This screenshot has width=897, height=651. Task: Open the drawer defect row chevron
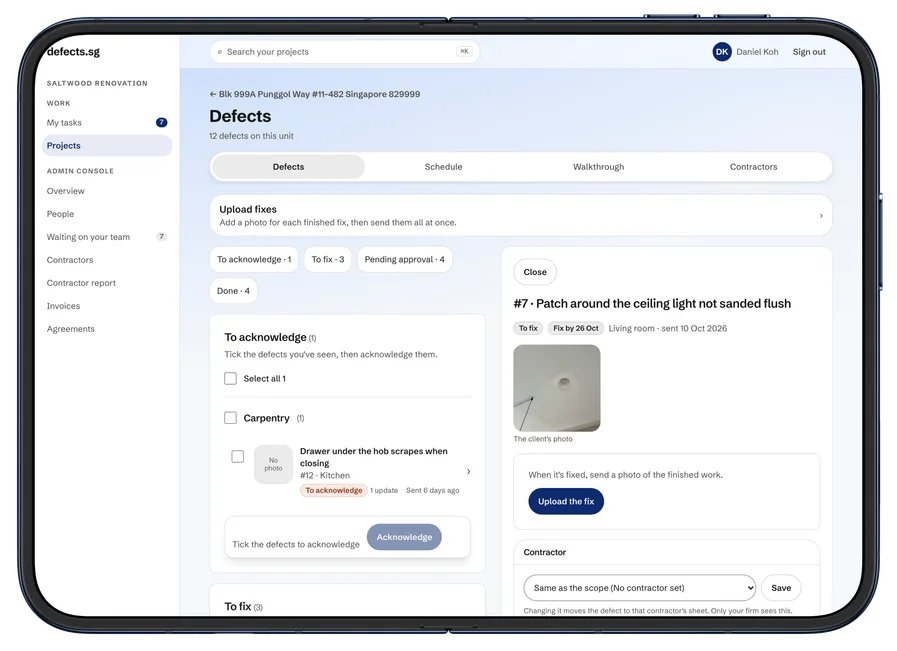pos(469,471)
